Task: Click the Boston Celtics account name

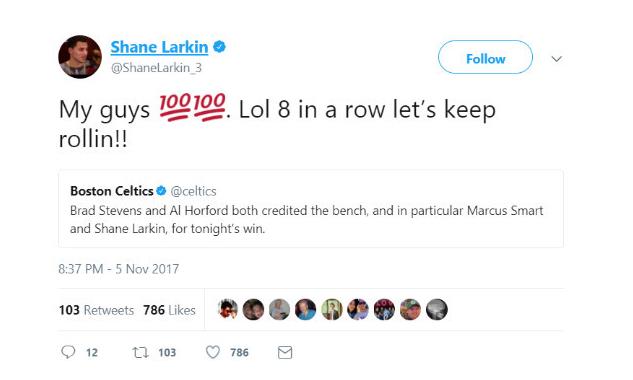Action: pyautogui.click(x=112, y=191)
